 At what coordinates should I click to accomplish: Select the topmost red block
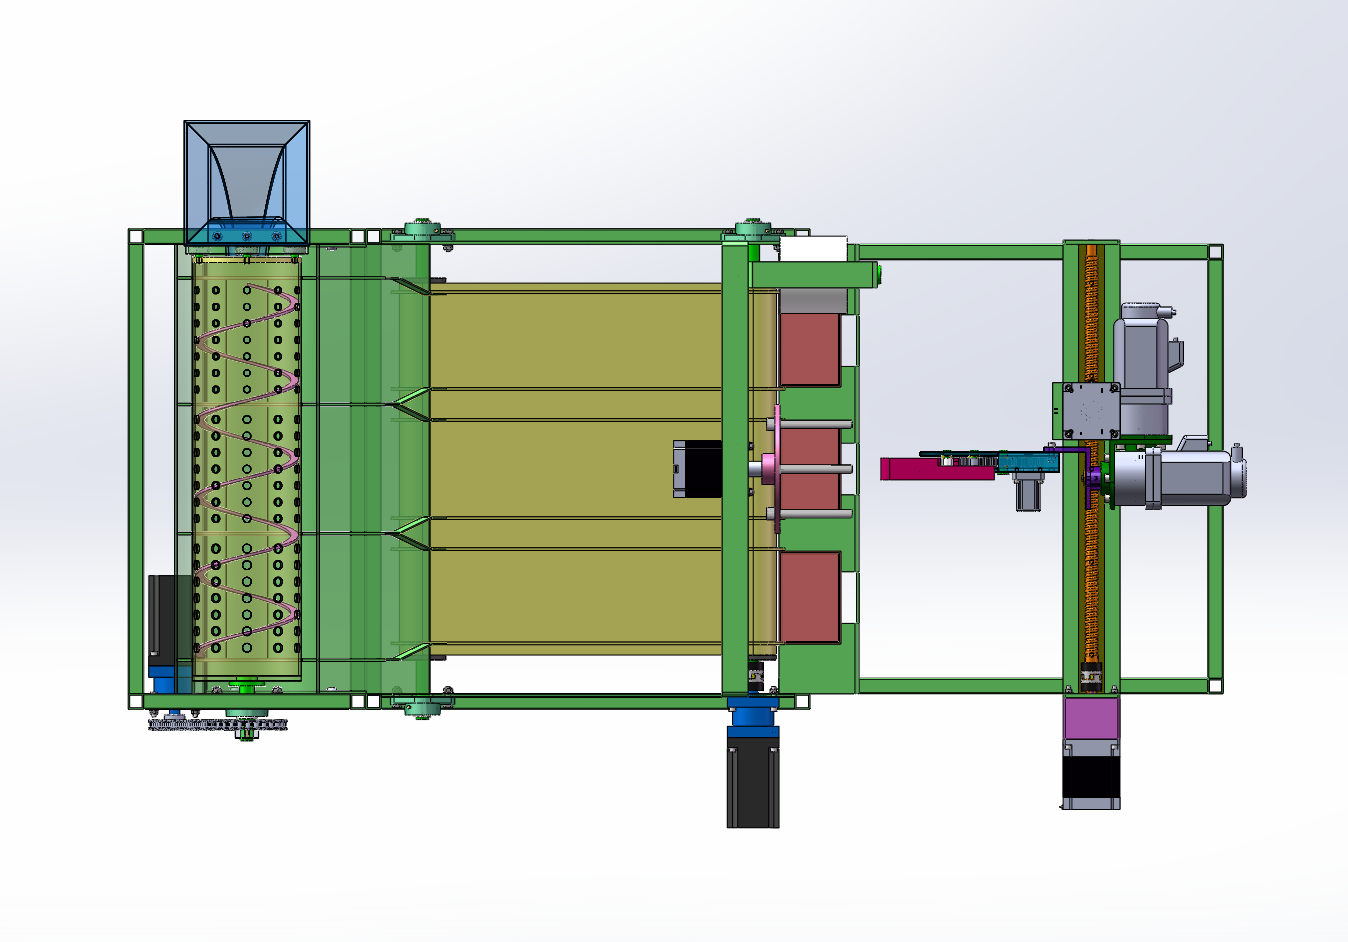[809, 349]
